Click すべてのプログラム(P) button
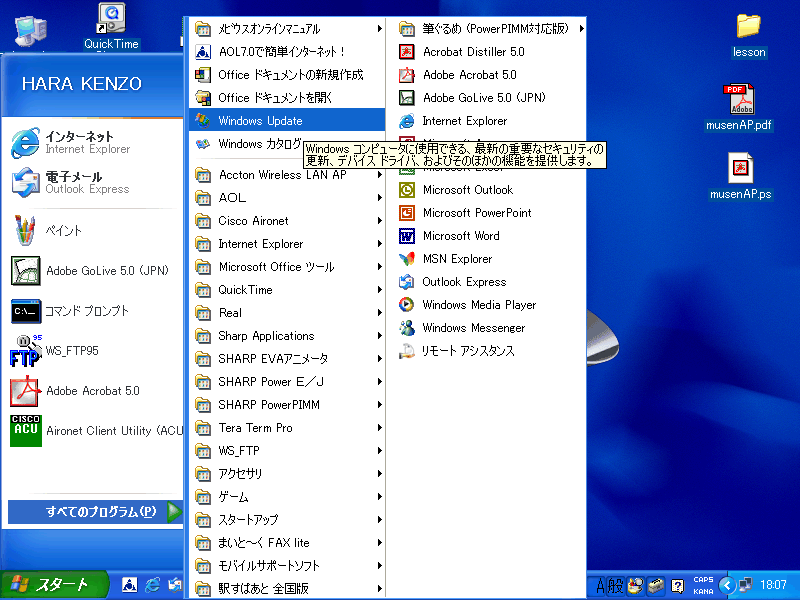The width and height of the screenshot is (800, 600). (x=95, y=511)
